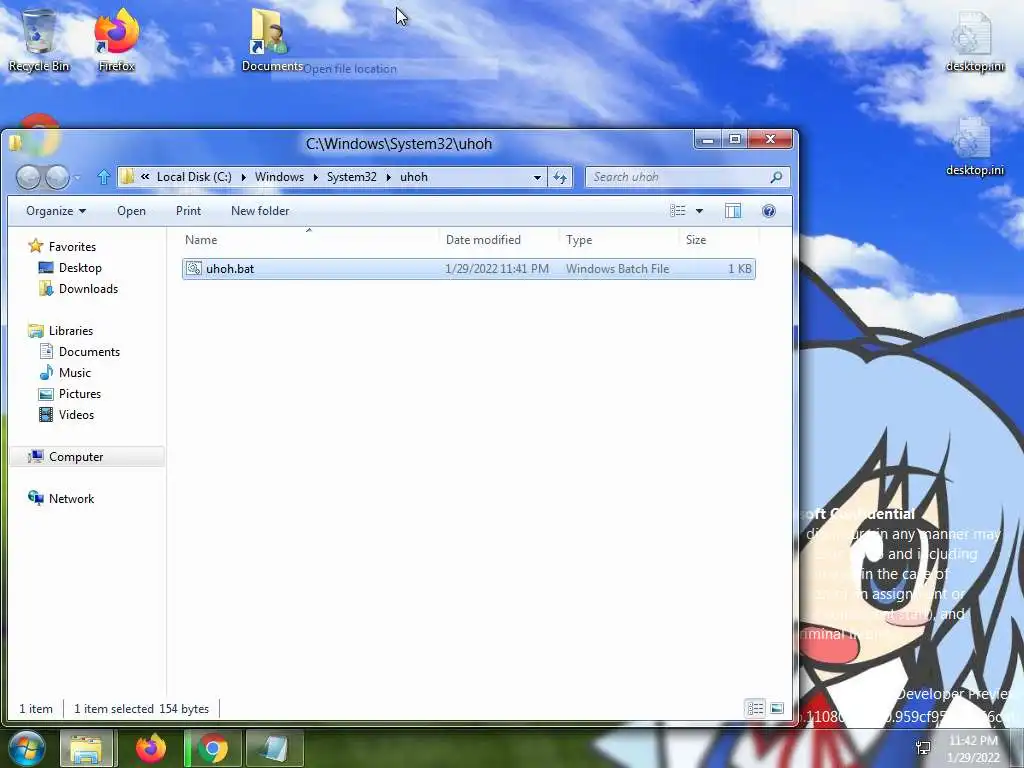Click the Explorer taskbar button

87,748
